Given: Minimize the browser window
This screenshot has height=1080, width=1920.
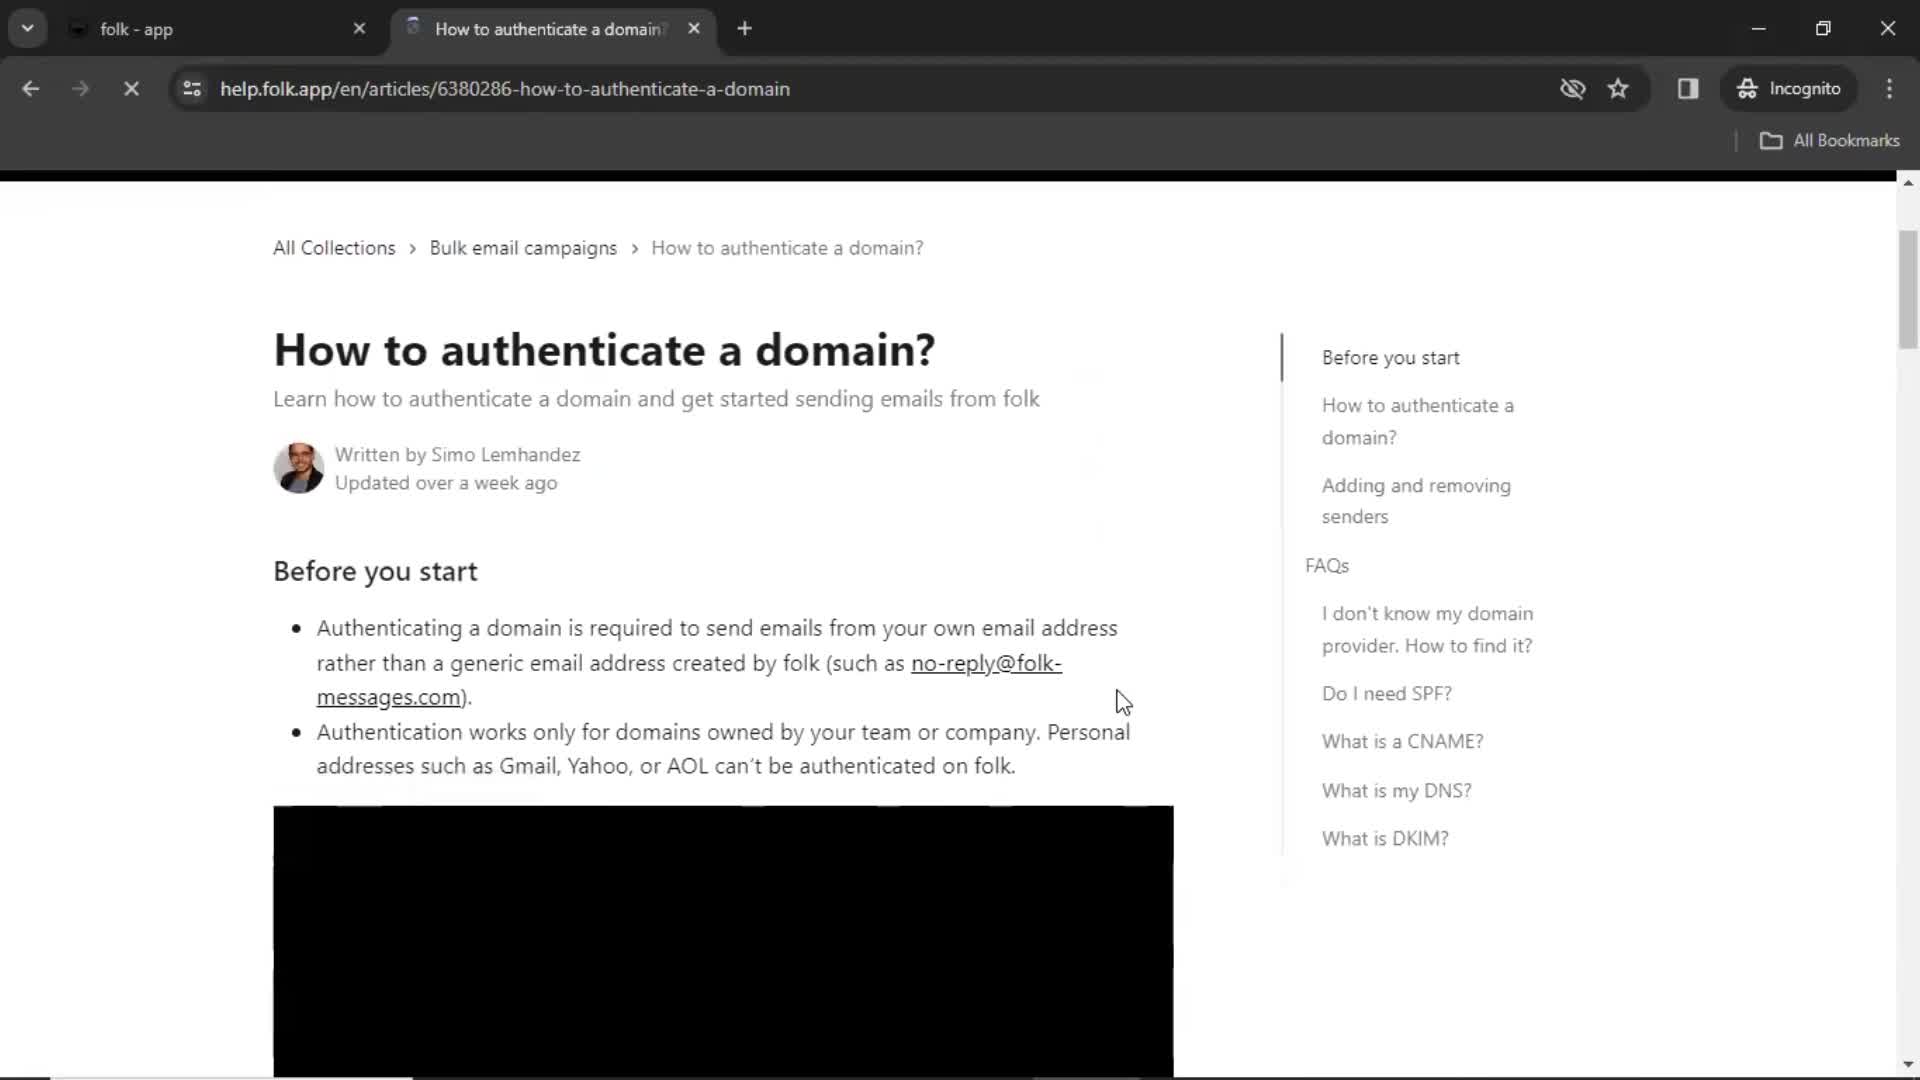Looking at the screenshot, I should coord(1759,29).
